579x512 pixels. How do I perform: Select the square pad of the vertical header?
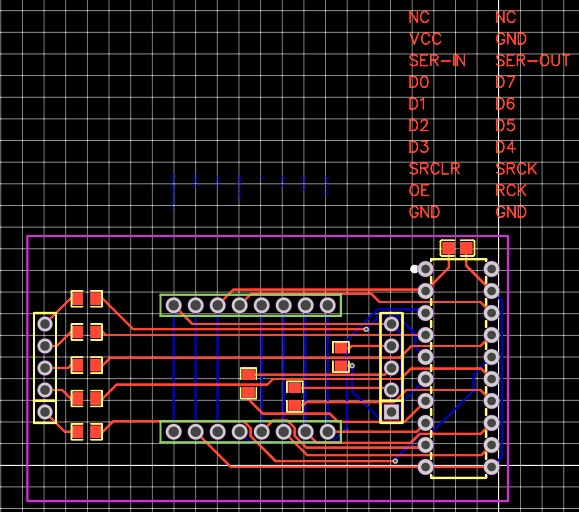coord(391,412)
